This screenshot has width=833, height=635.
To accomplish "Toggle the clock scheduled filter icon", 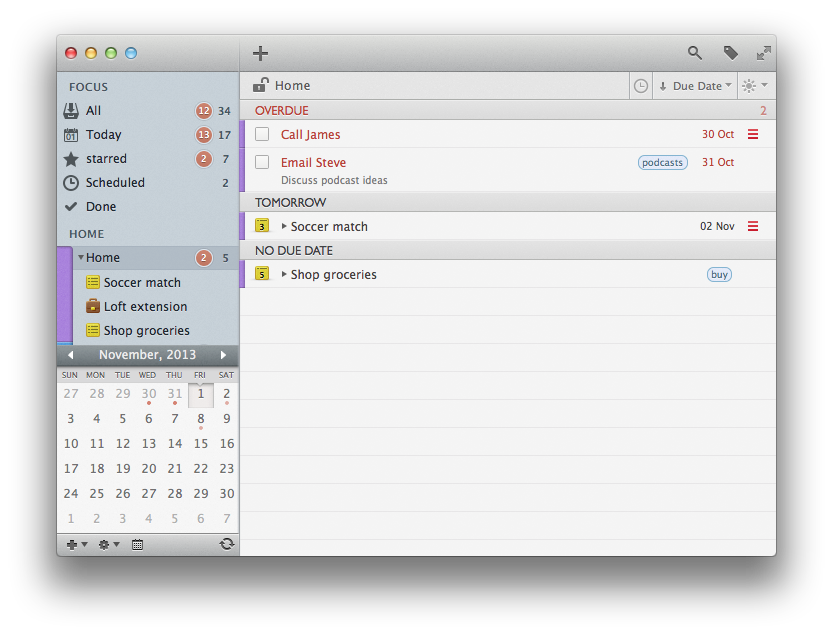I will tap(641, 86).
